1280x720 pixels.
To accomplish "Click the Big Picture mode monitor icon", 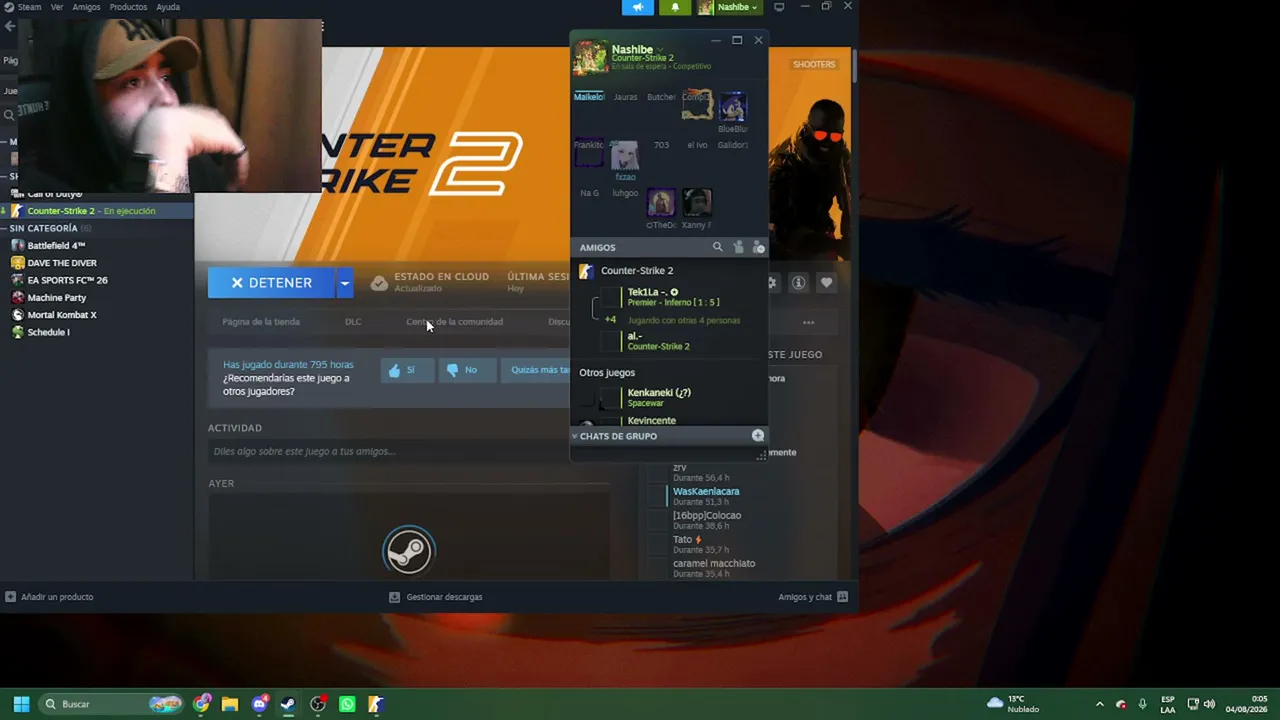I will (x=779, y=7).
